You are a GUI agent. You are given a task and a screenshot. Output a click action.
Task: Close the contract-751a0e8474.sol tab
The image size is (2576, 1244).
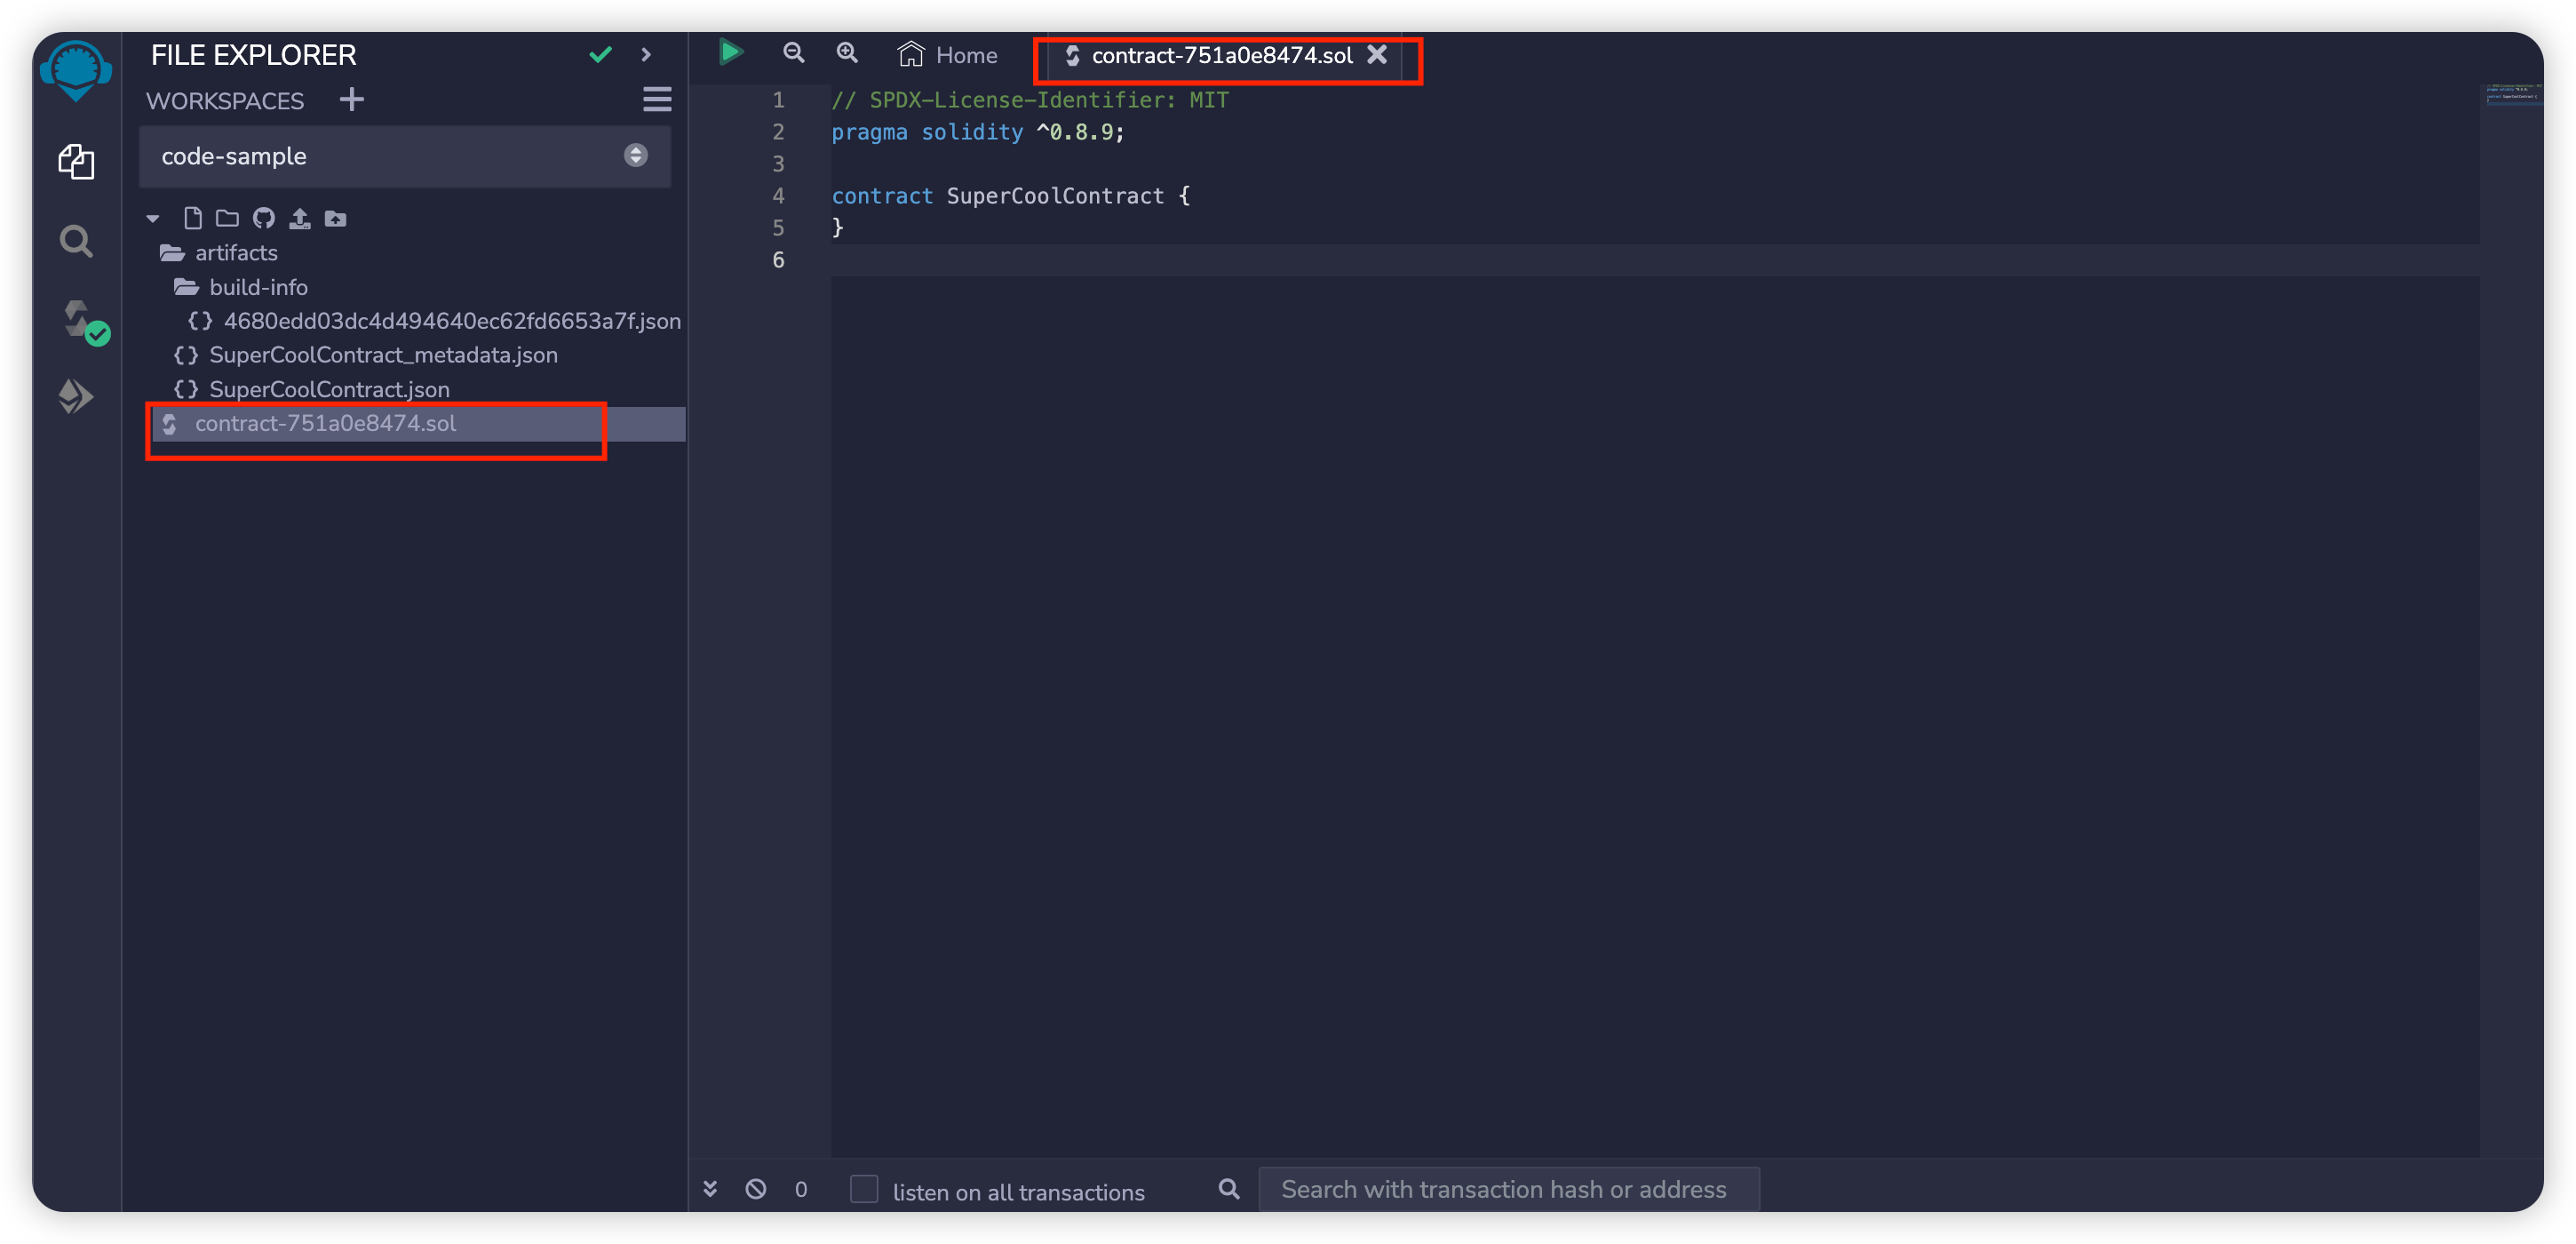pyautogui.click(x=1377, y=54)
